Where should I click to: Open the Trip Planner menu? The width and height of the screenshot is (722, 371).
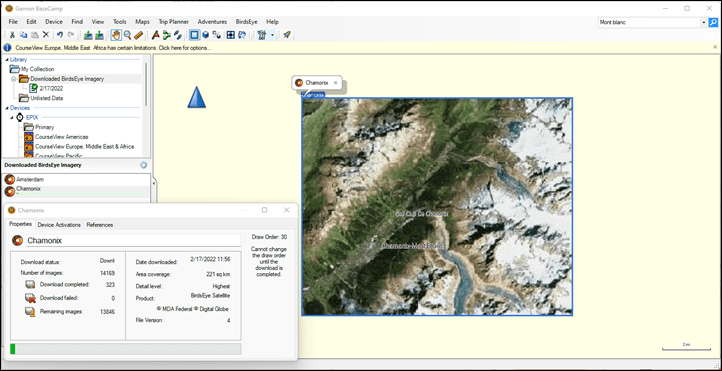click(174, 22)
